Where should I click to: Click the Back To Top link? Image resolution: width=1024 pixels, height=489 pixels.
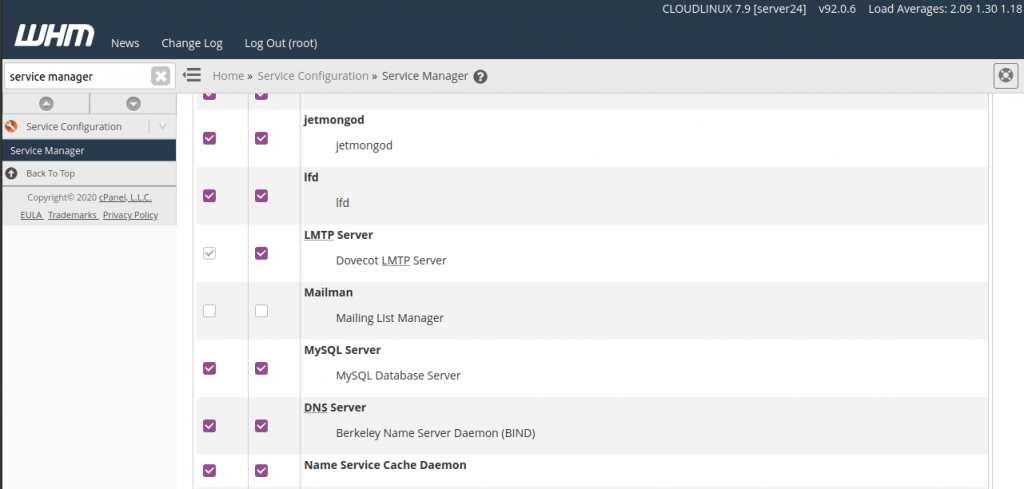pyautogui.click(x=50, y=173)
